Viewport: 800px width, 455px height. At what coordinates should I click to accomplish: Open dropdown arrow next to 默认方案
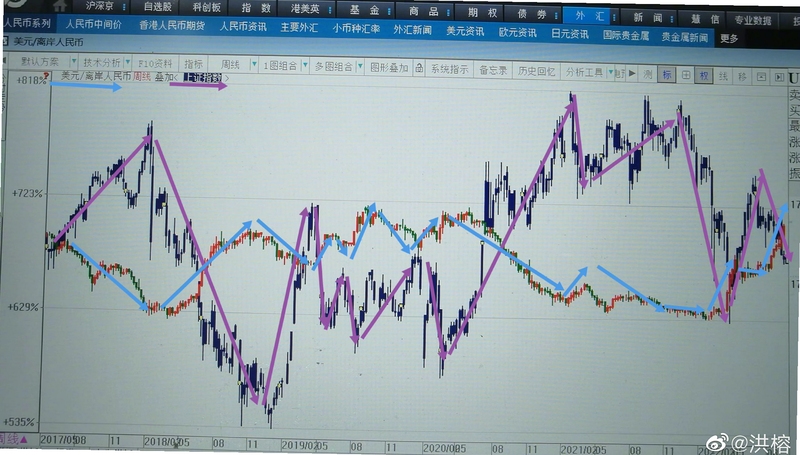pos(73,61)
